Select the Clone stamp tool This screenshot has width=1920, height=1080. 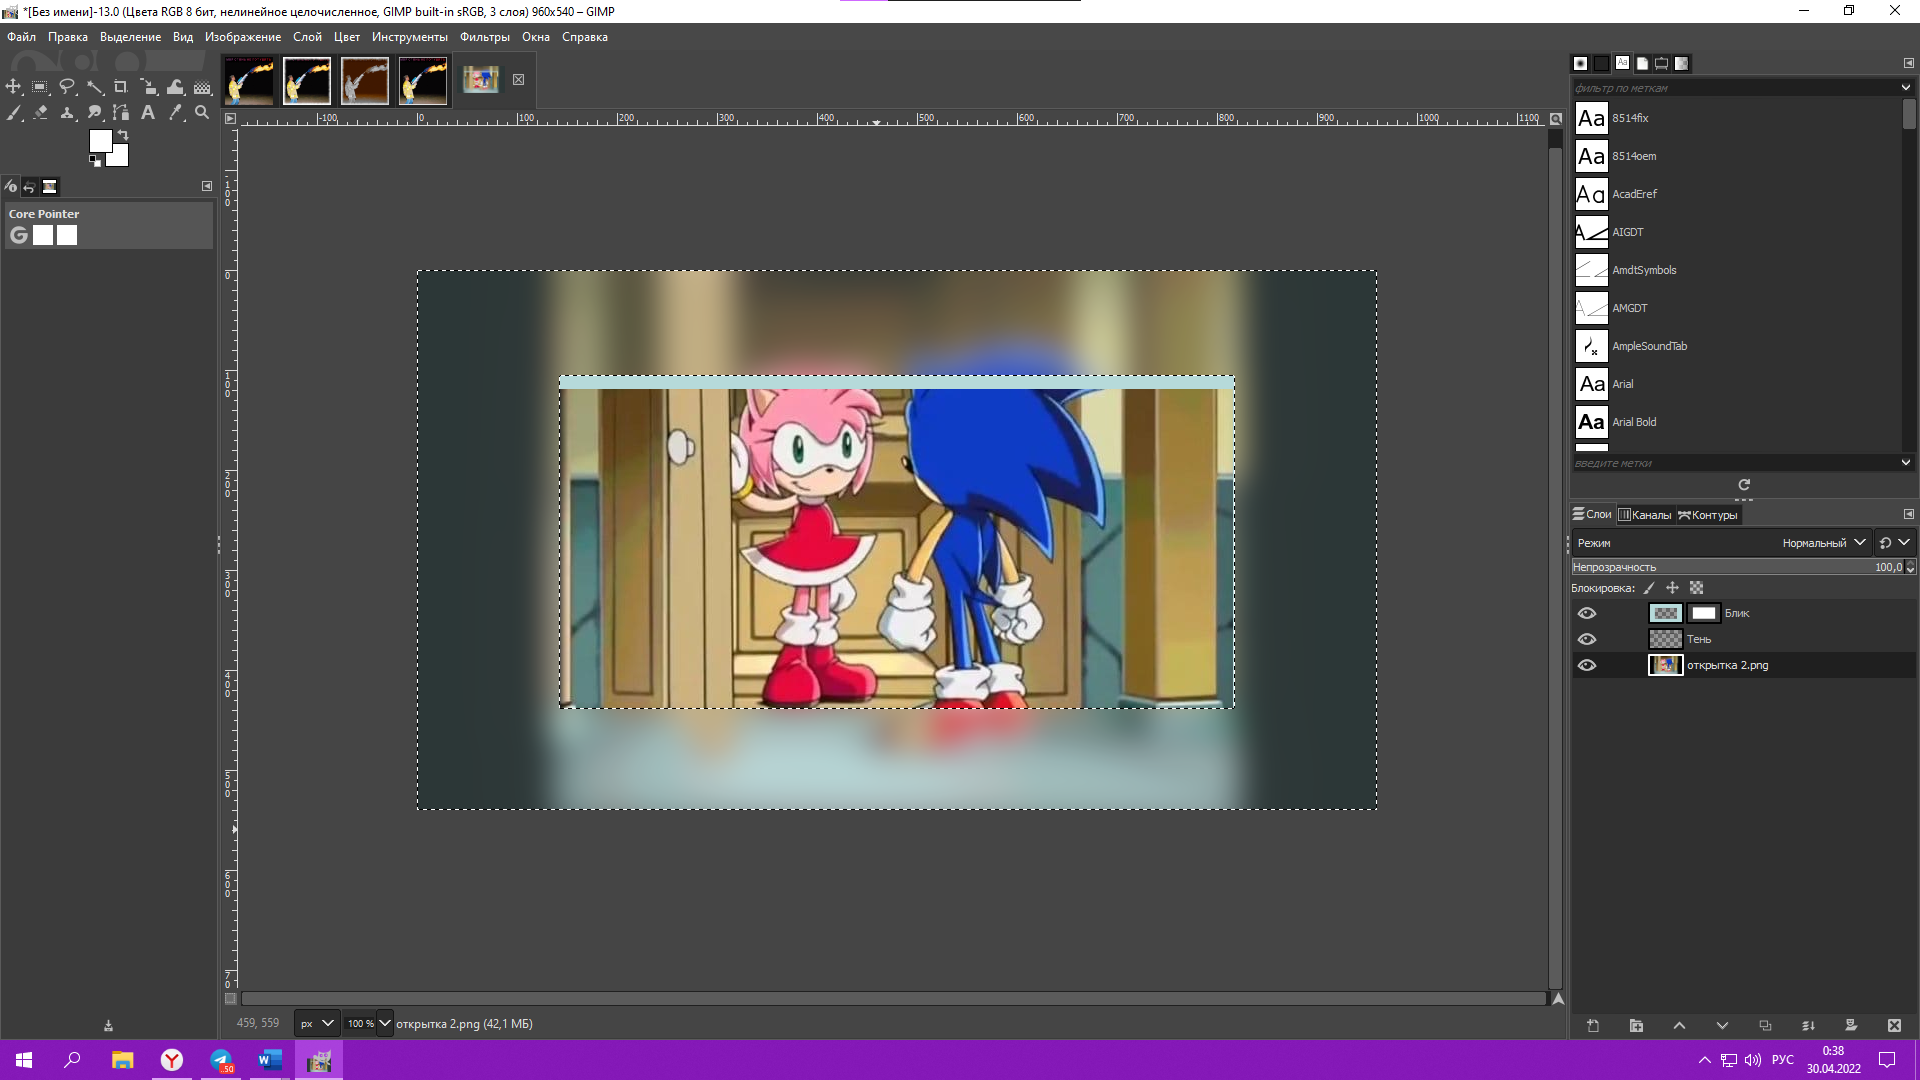pyautogui.click(x=67, y=113)
